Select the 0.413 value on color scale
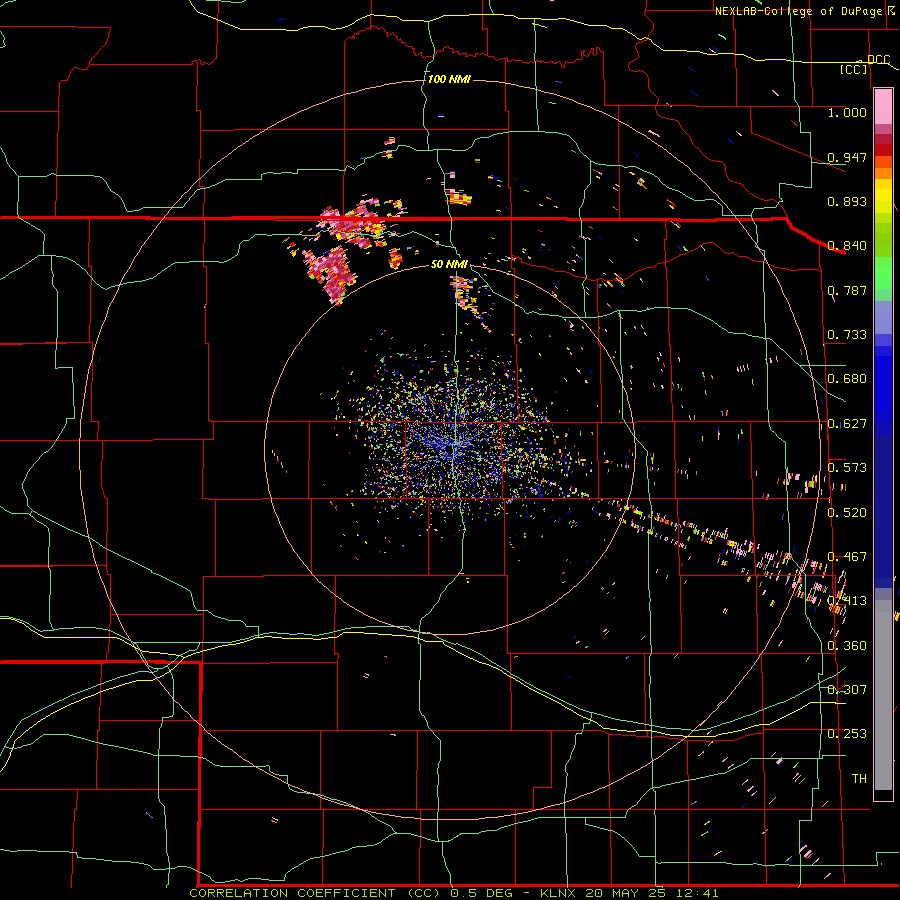900x900 pixels. coord(847,601)
